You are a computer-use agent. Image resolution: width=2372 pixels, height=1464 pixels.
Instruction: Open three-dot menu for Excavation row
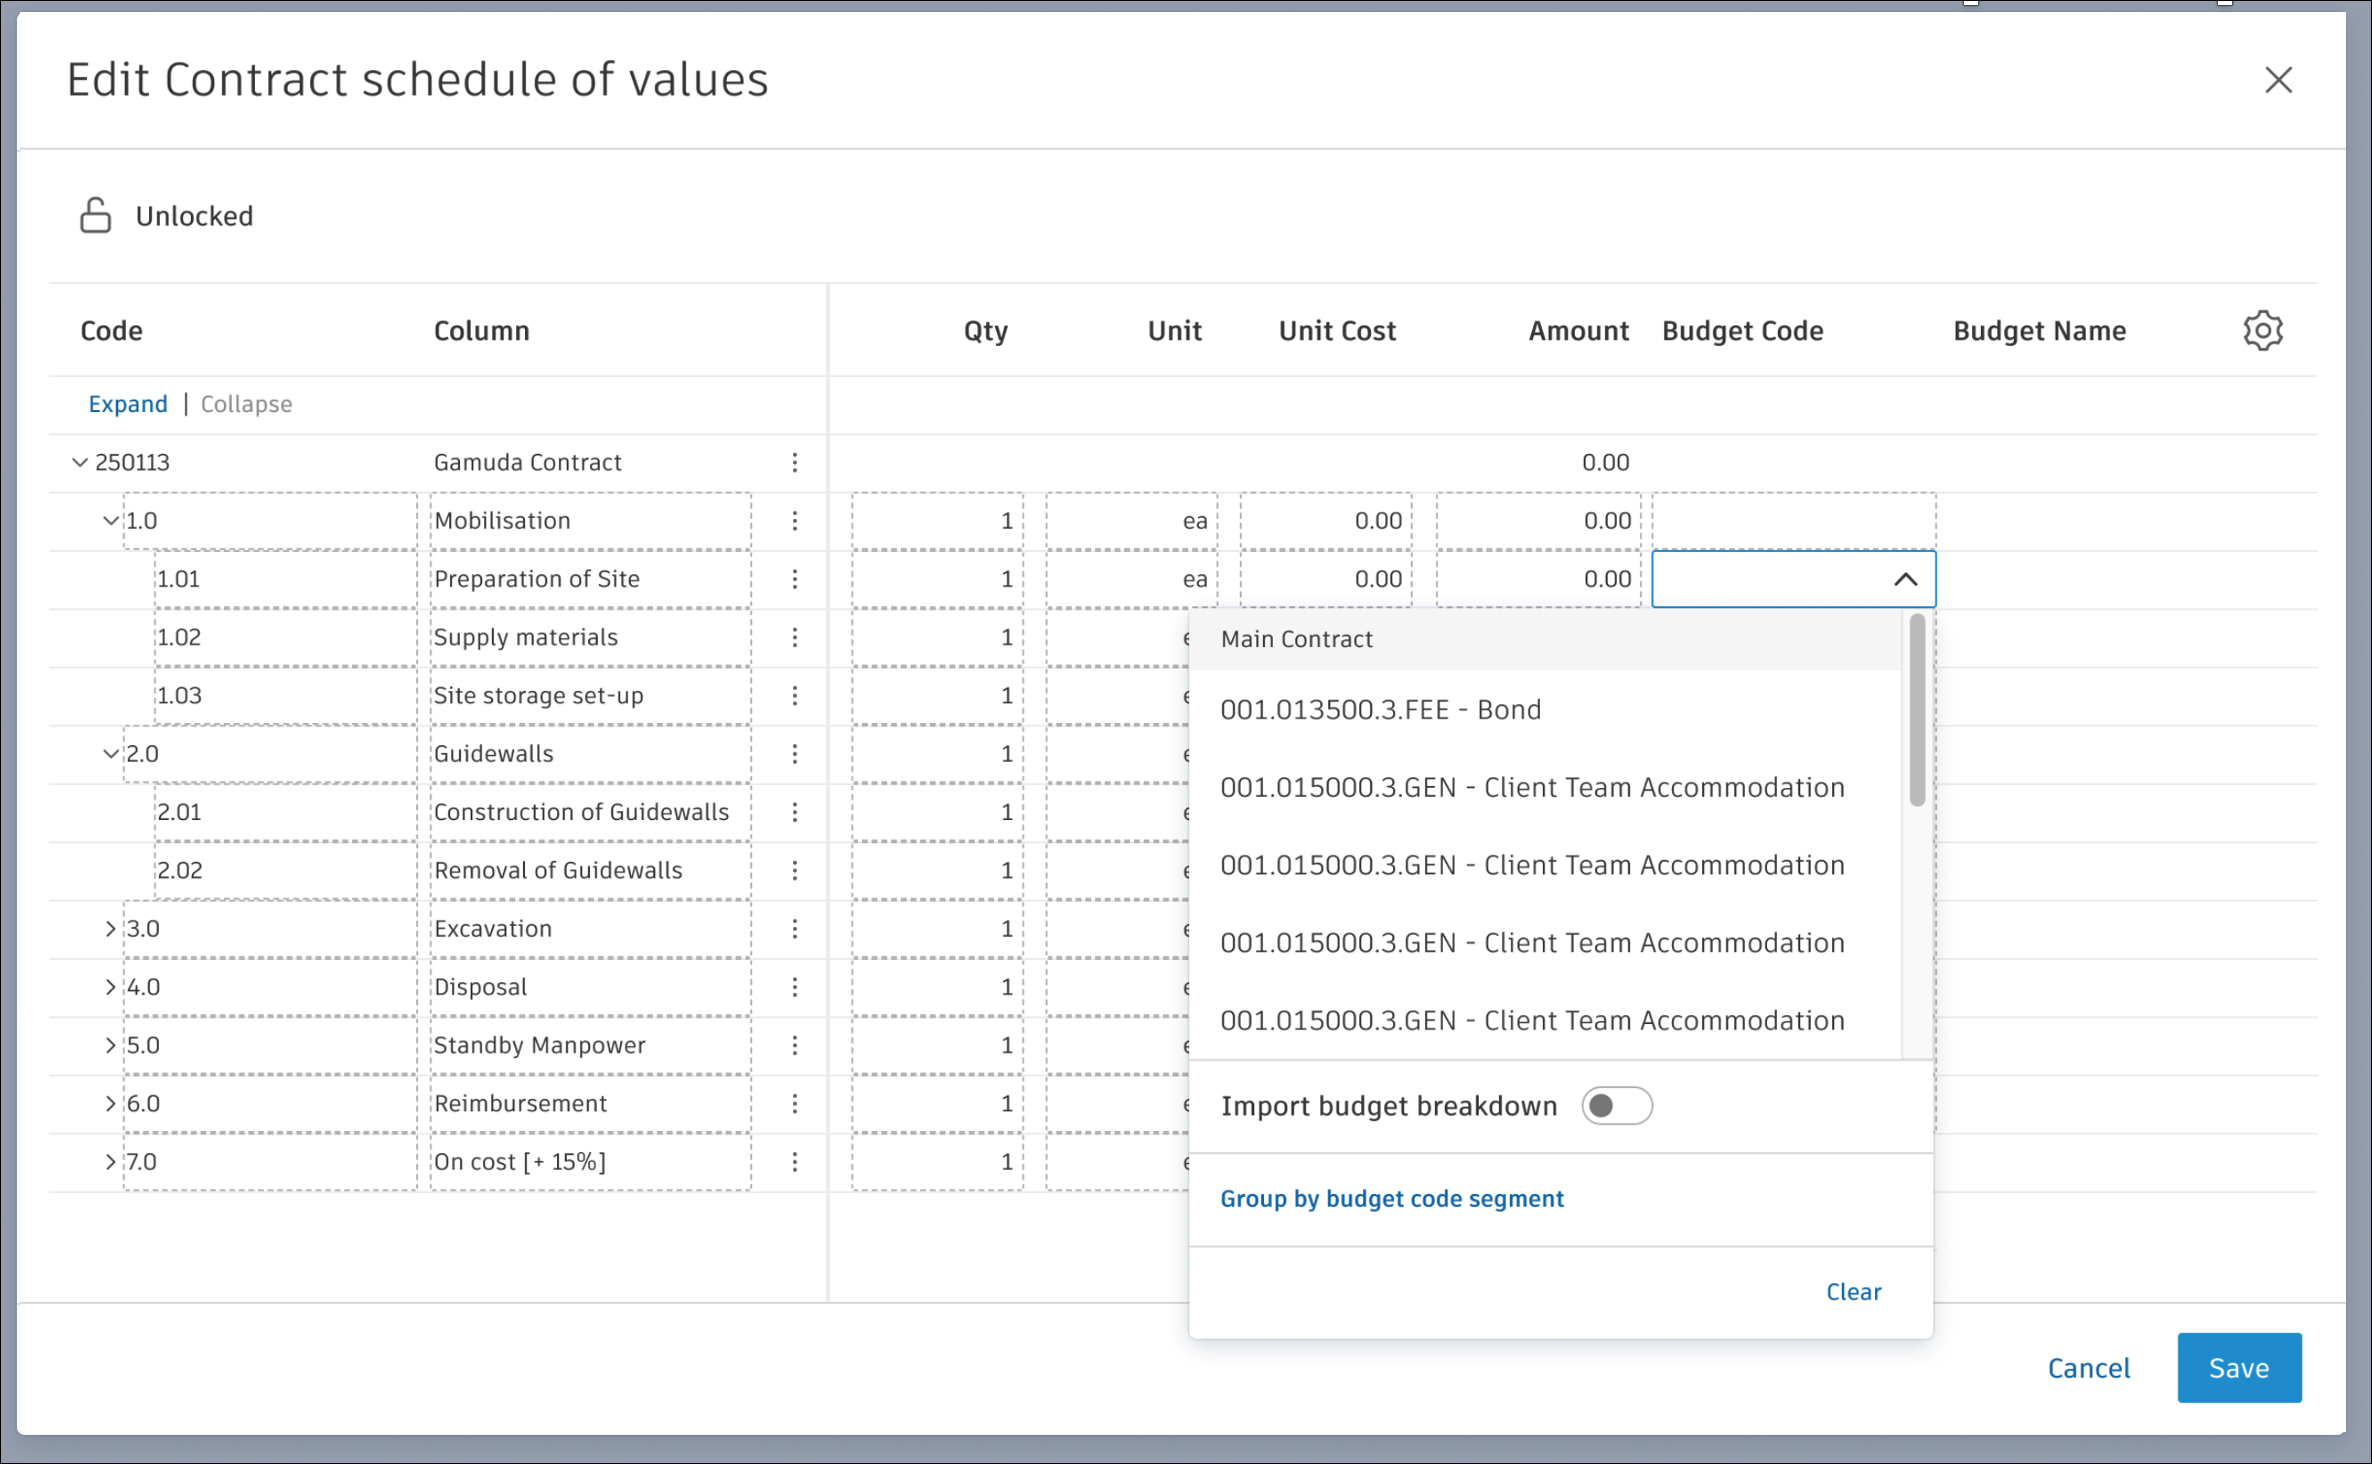(794, 928)
